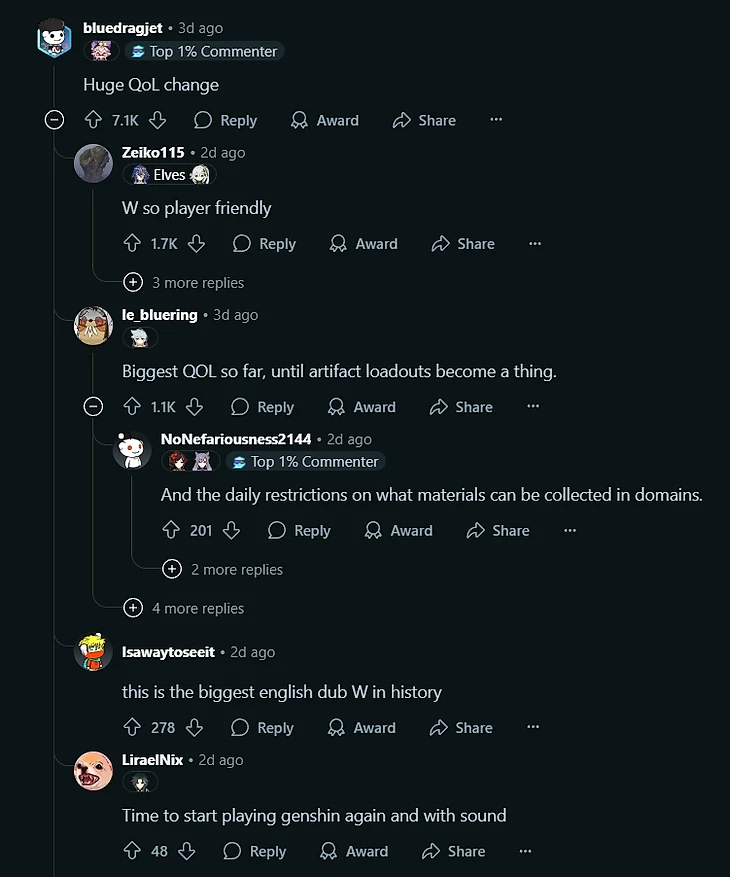Open overflow menu on NoNefariousness2144's comment
The image size is (730, 877).
[x=570, y=530]
